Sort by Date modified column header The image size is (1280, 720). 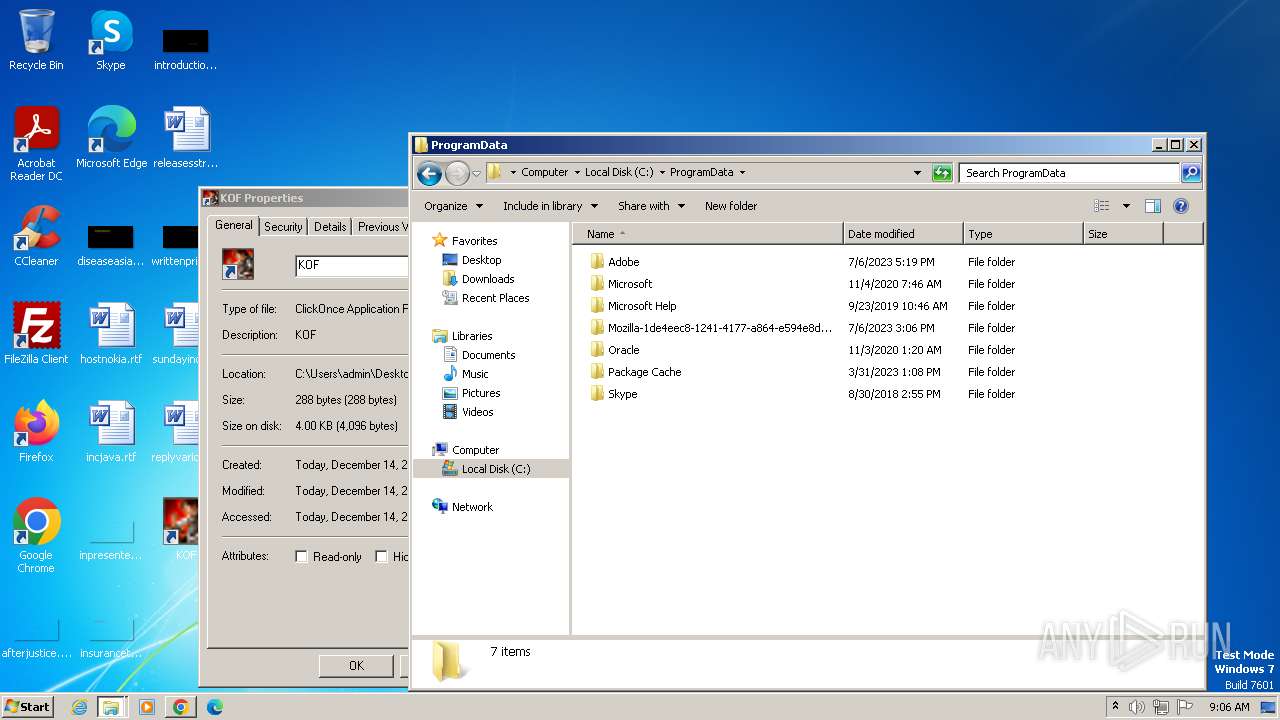point(903,234)
